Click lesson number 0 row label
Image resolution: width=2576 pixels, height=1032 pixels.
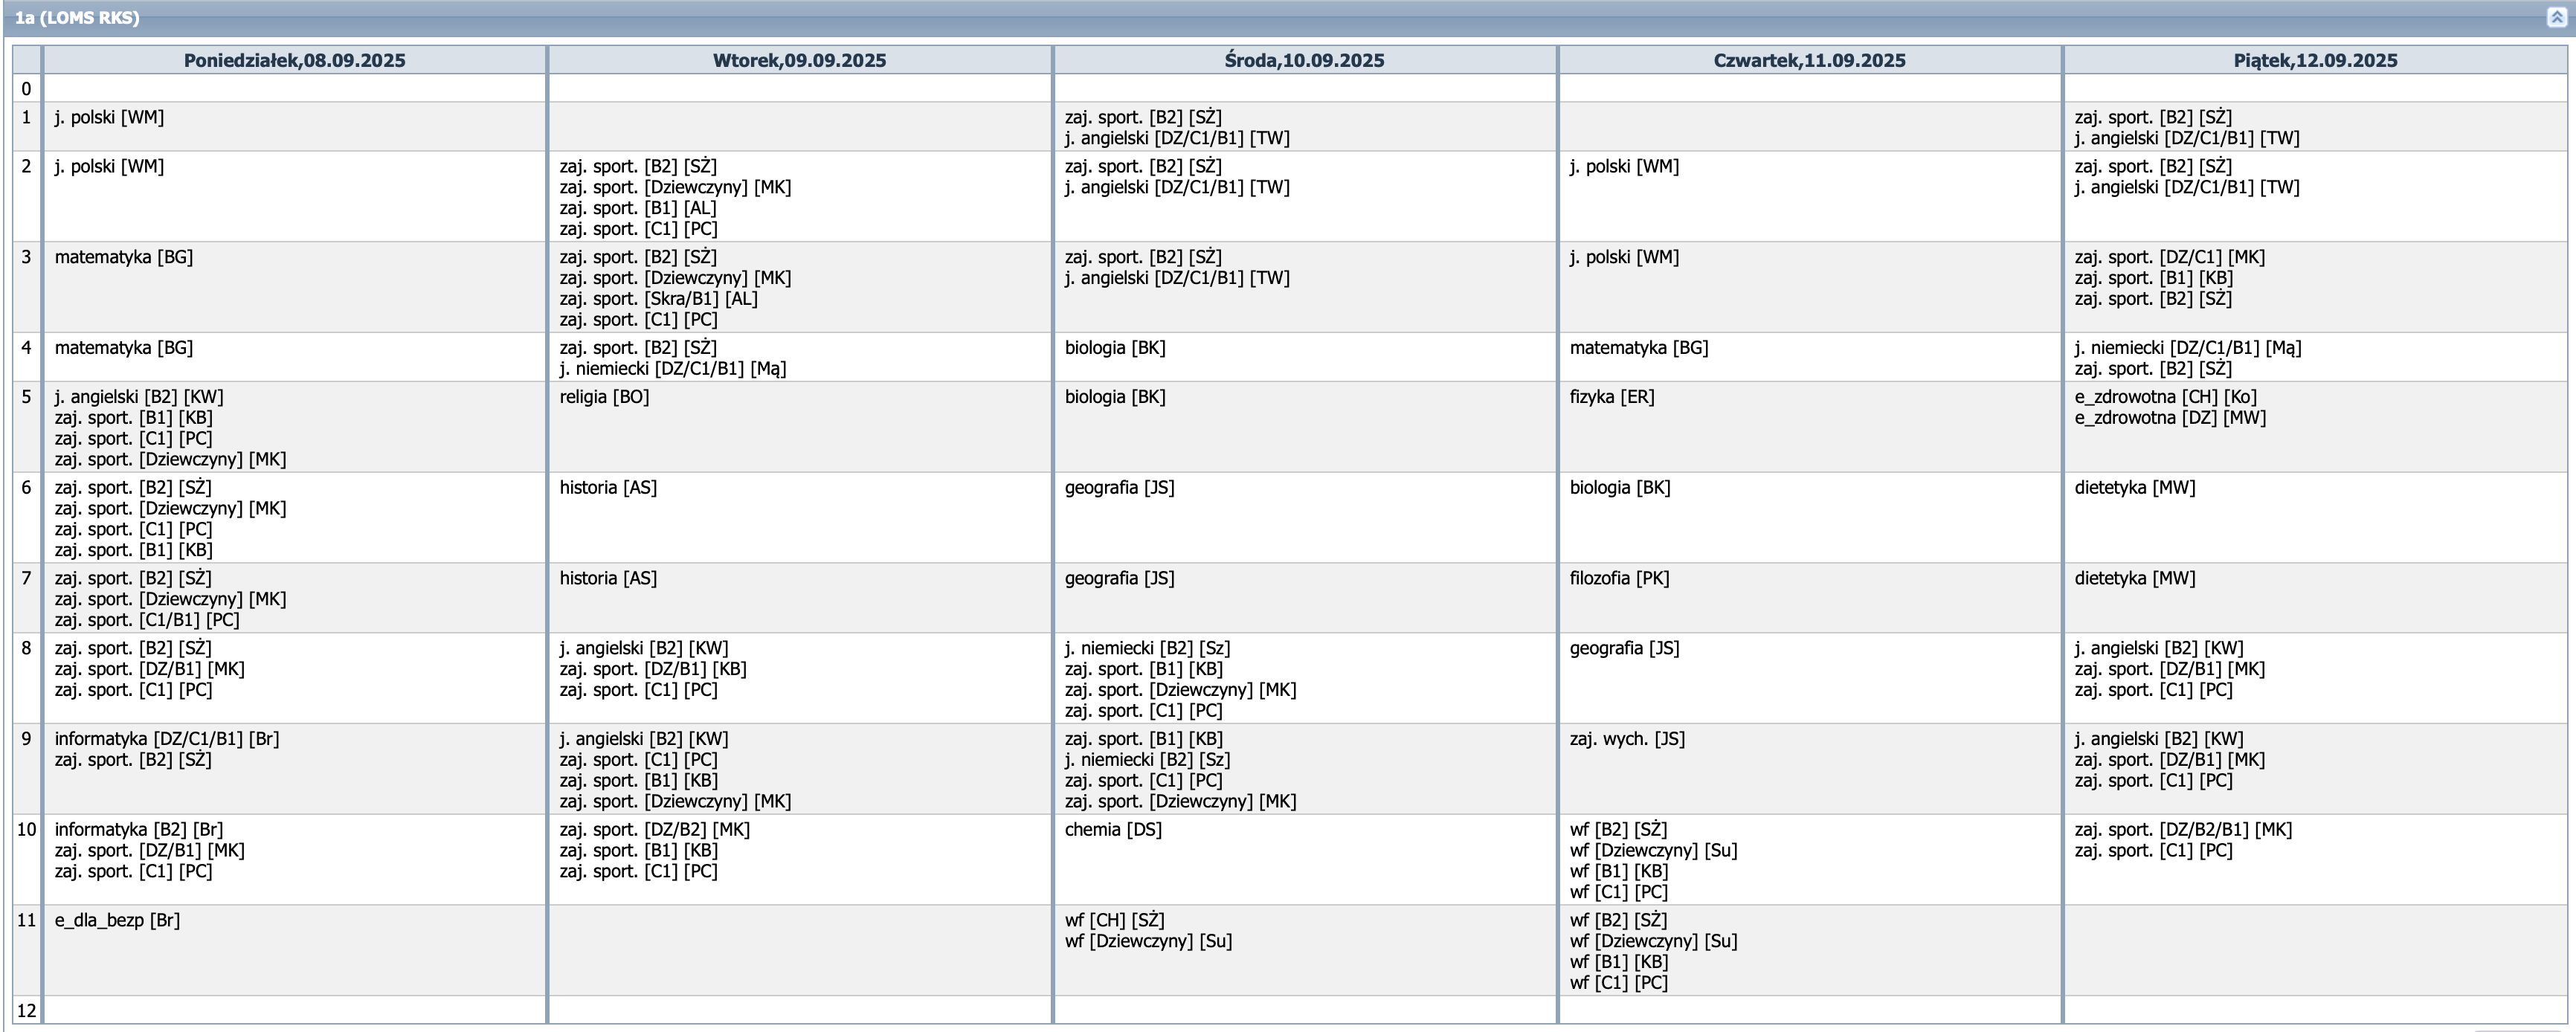click(x=26, y=88)
